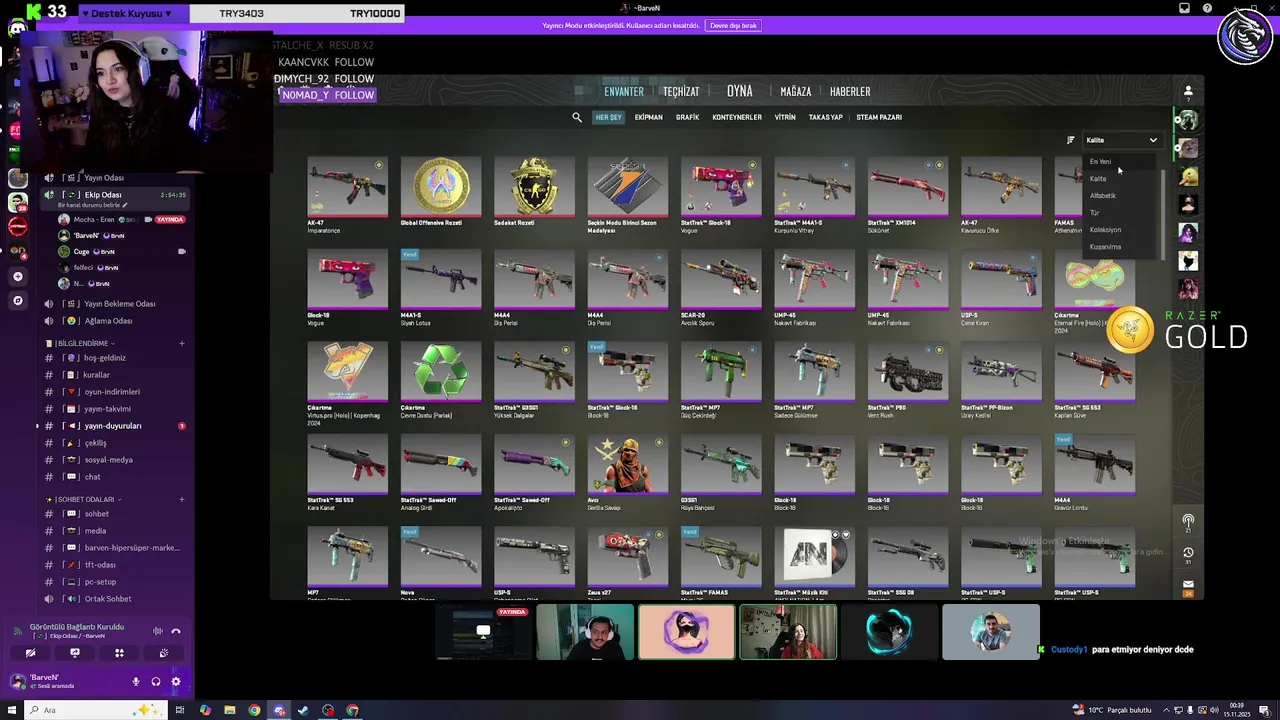Create channel in SOHBET ODALARI category

point(181,499)
